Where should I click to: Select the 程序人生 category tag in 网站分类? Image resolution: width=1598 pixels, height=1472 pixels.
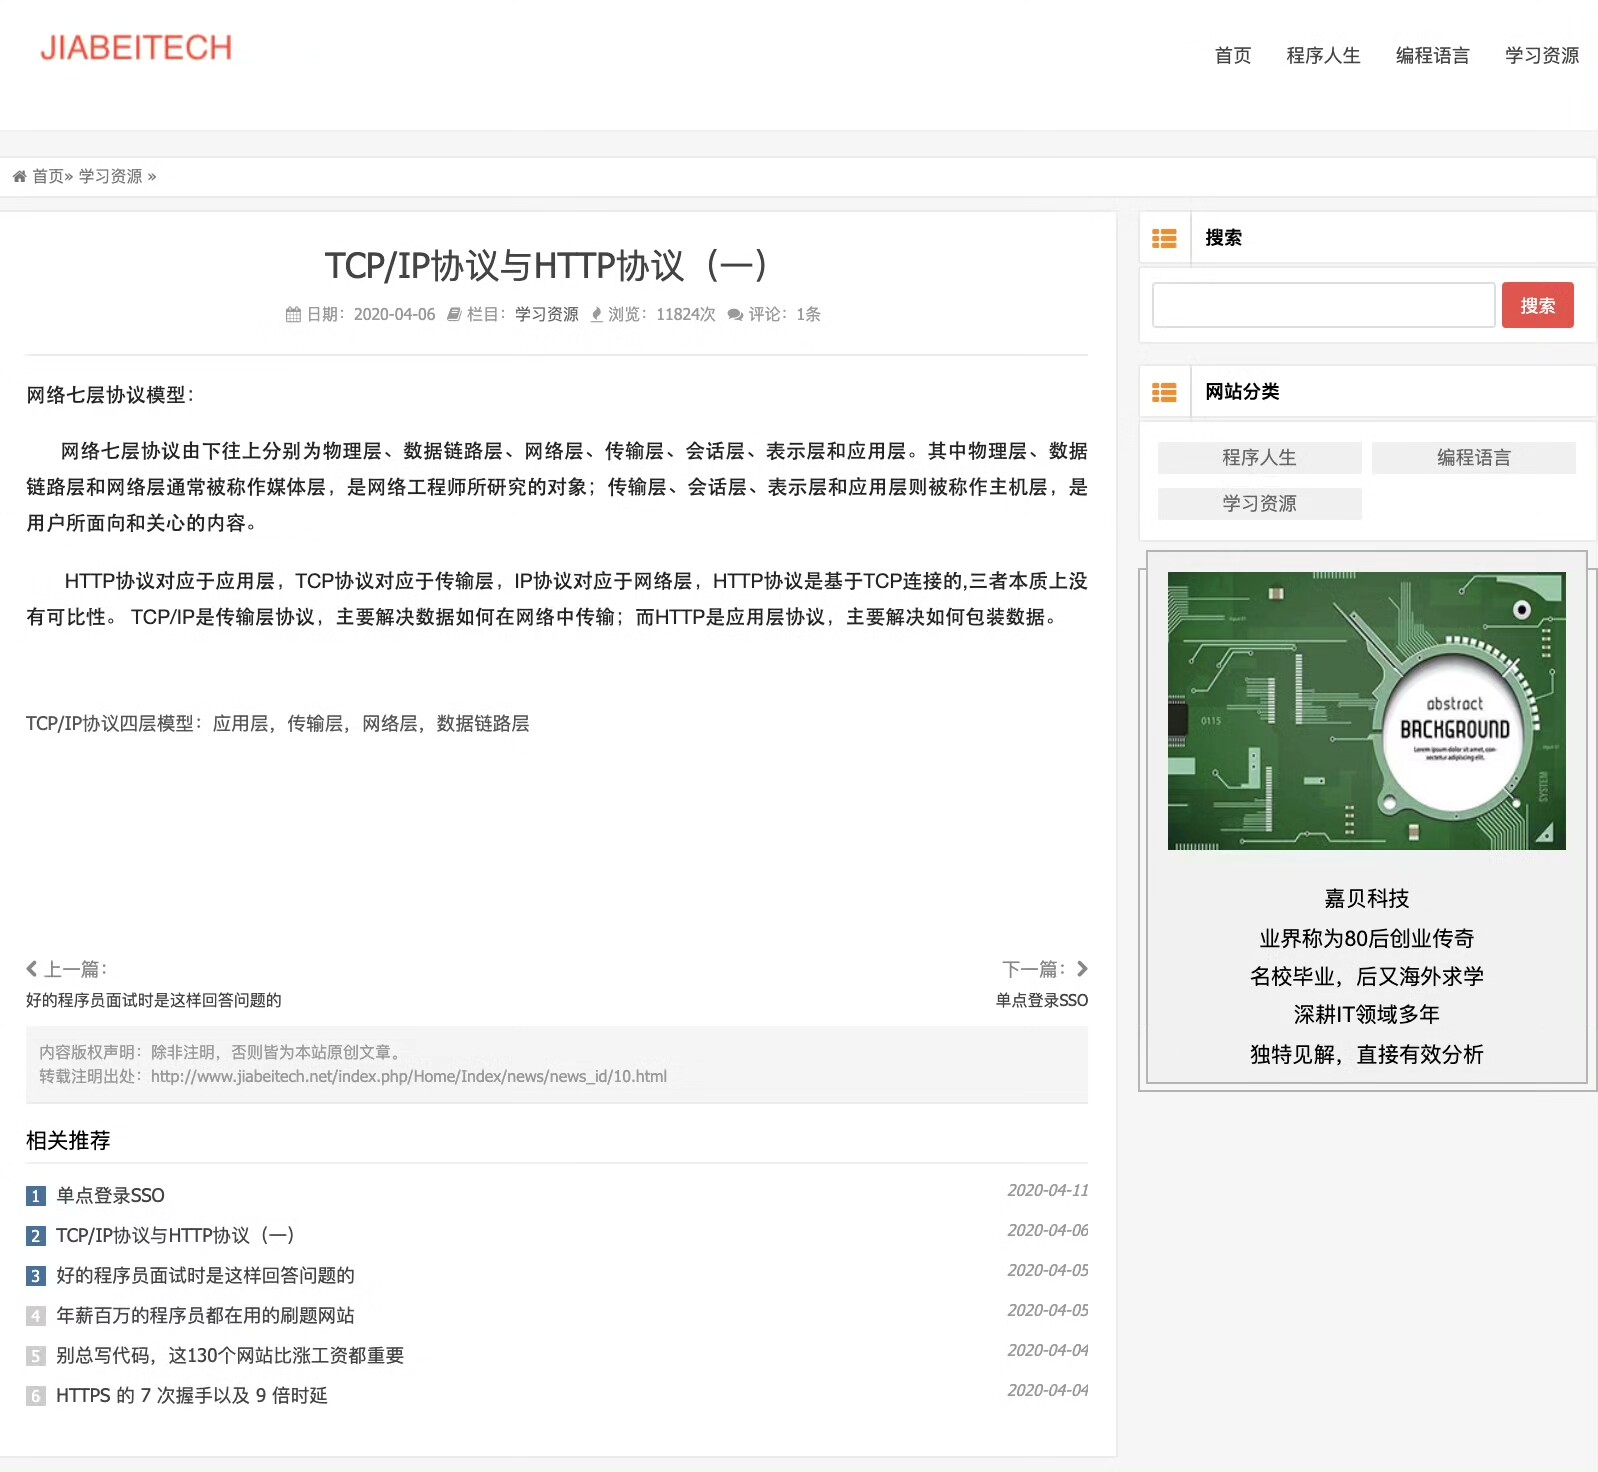coord(1260,458)
